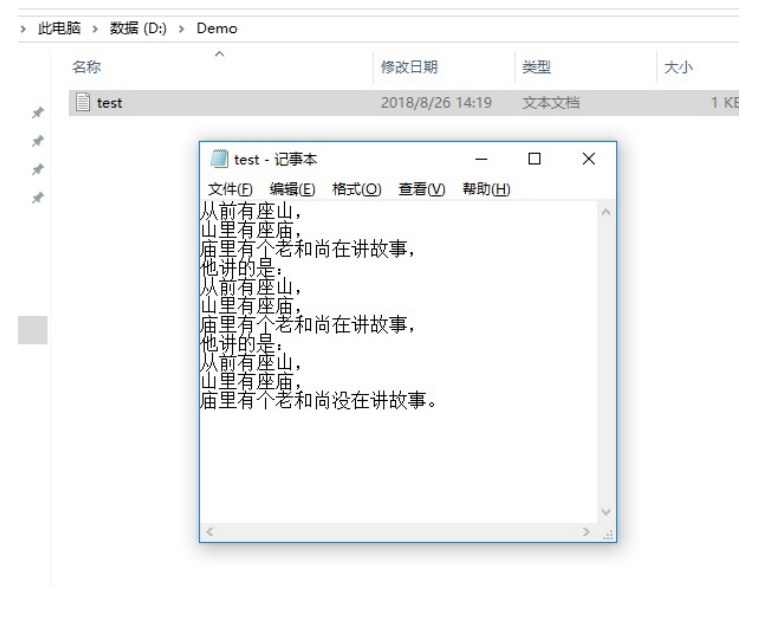Click the last line 庙里有个老和尚没在讲故事。
Screen dimensions: 758x626
pyautogui.click(x=318, y=400)
